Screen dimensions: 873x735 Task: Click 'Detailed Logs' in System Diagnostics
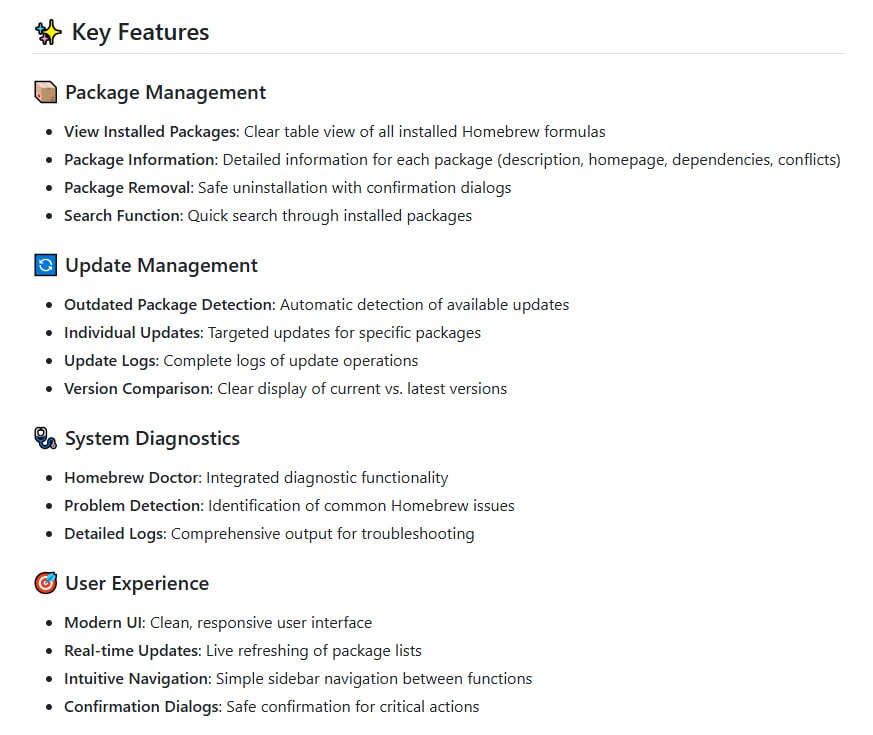click(x=114, y=534)
